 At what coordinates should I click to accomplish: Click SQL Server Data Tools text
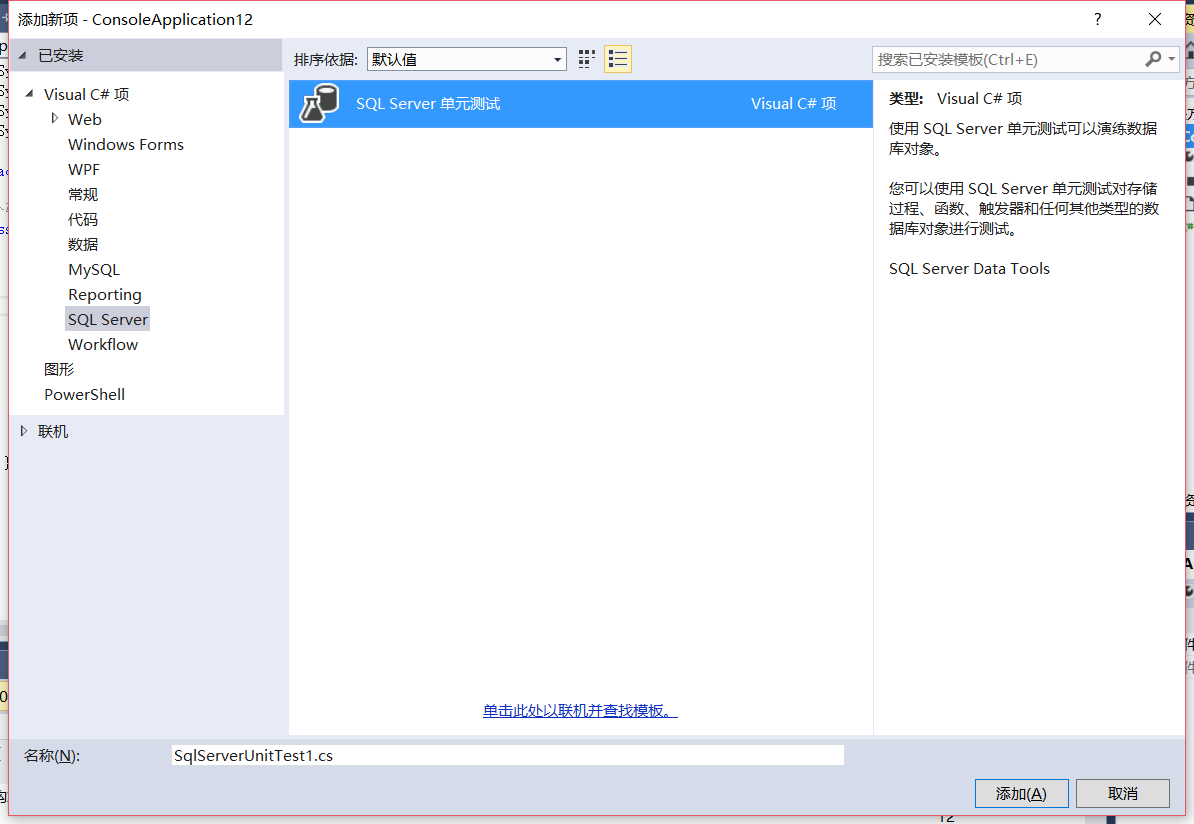tap(969, 269)
